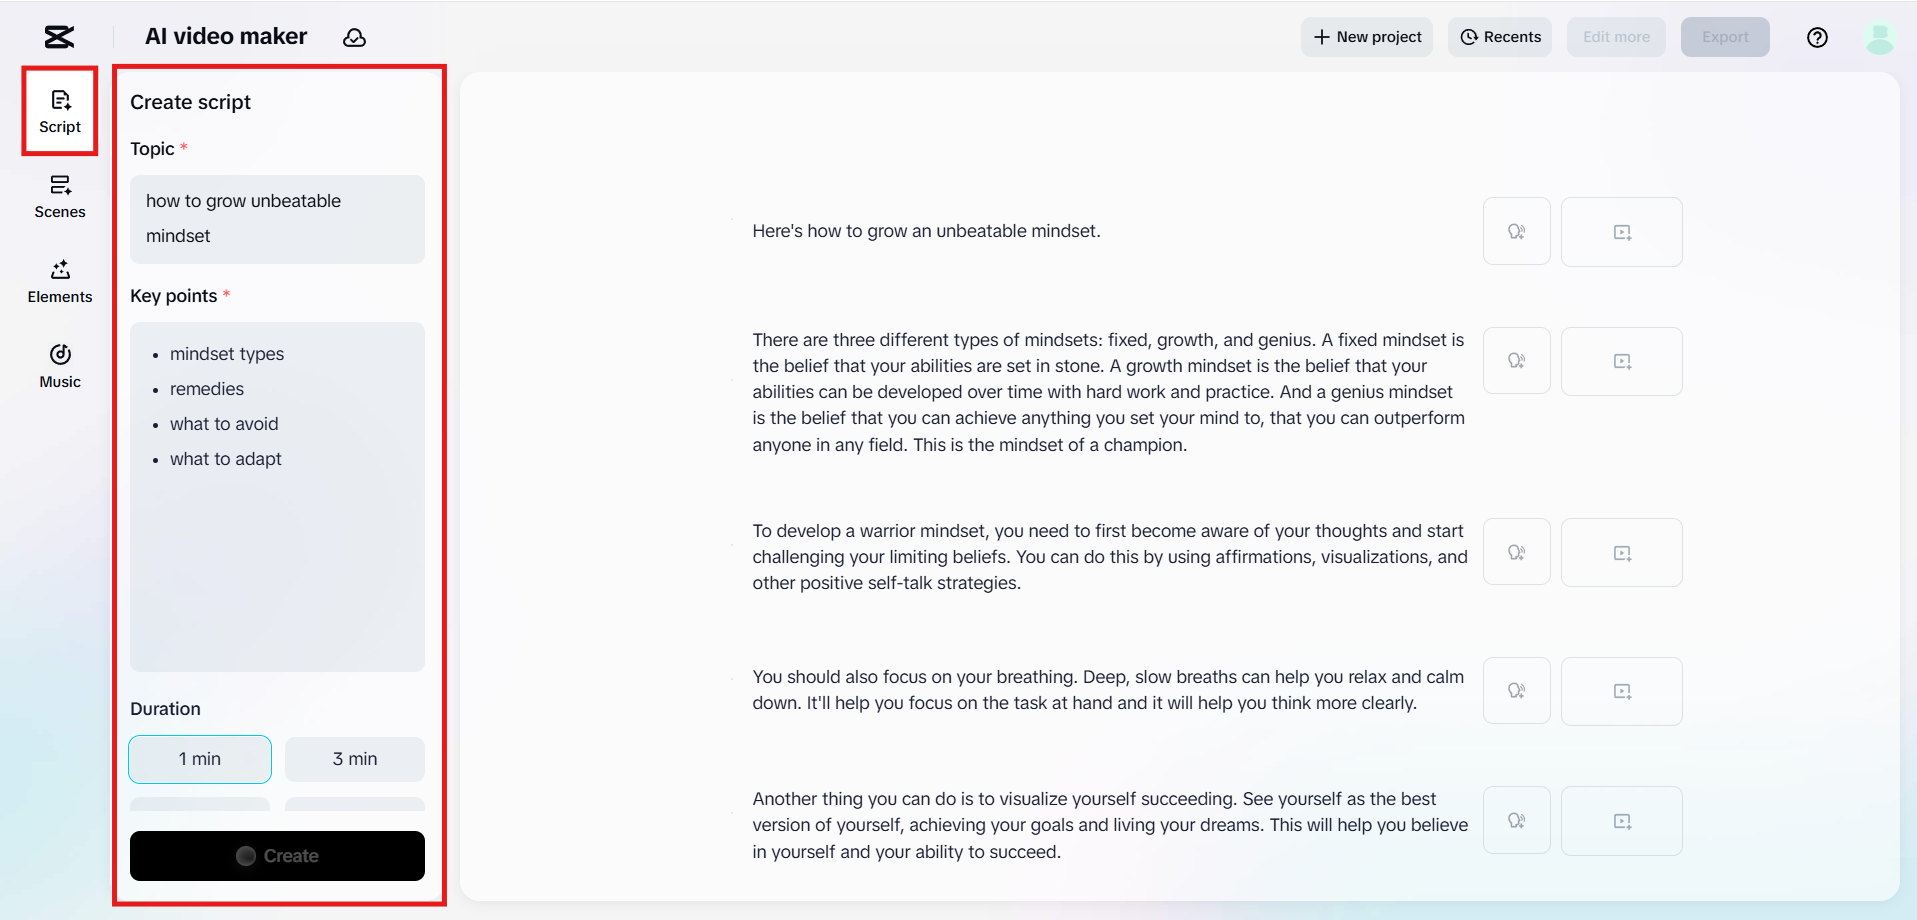Click into the Topic text field
Image resolution: width=1917 pixels, height=920 pixels.
(277, 219)
